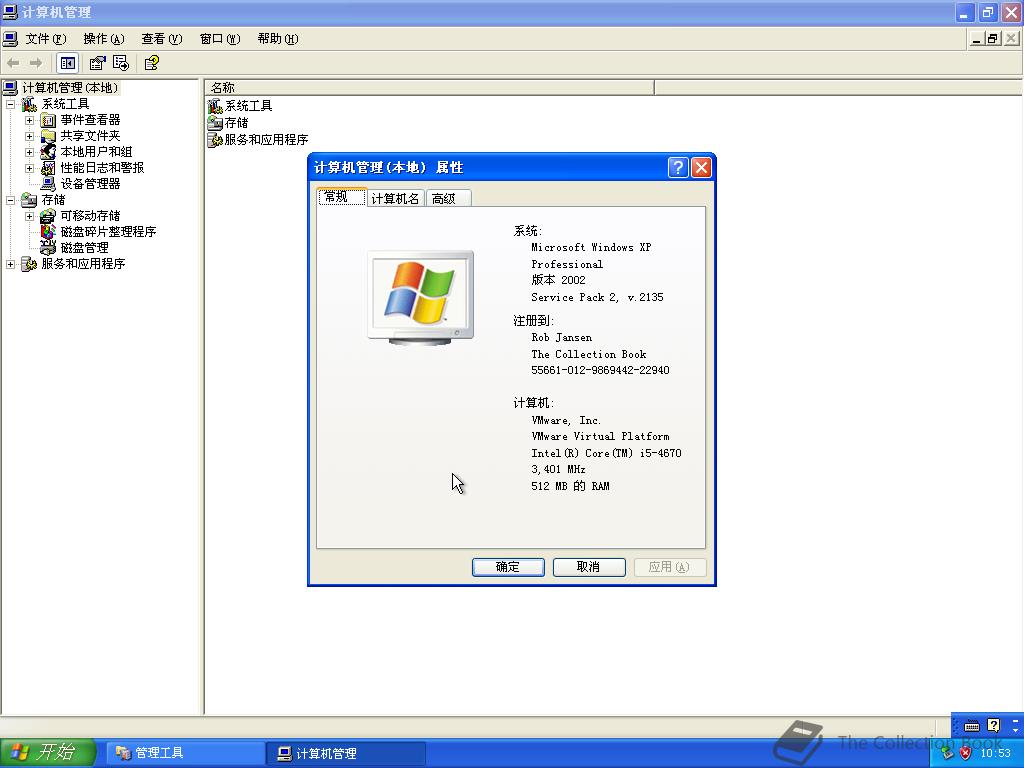
Task: Click the 取消 button
Action: [589, 567]
